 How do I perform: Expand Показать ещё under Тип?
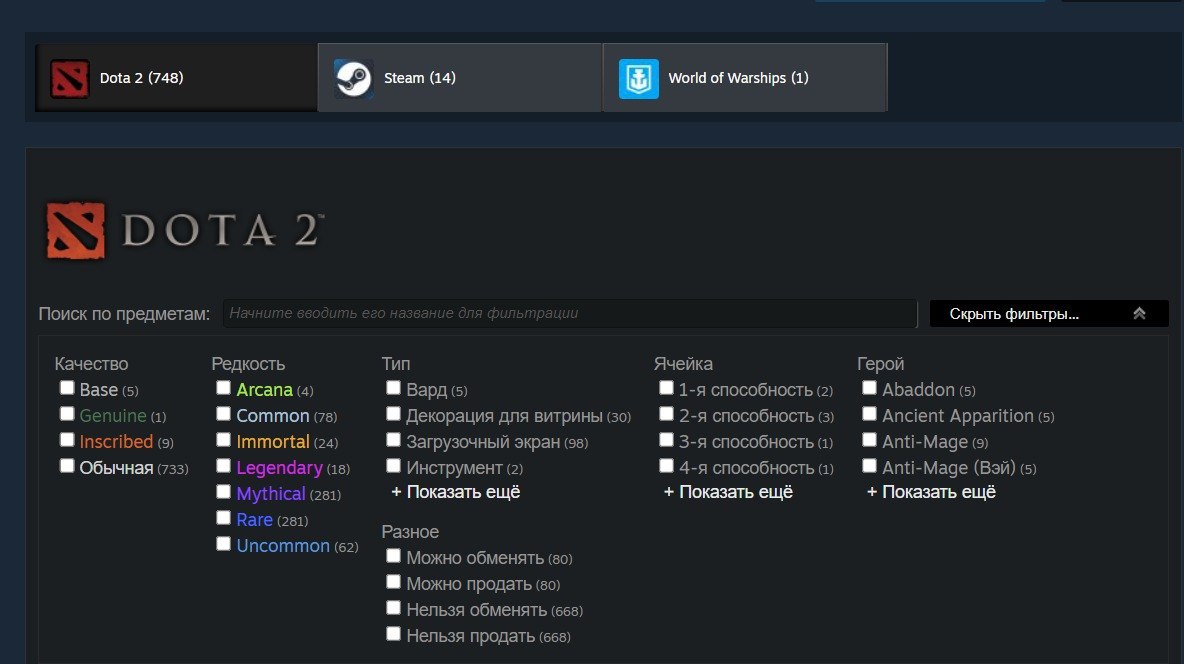[x=455, y=492]
